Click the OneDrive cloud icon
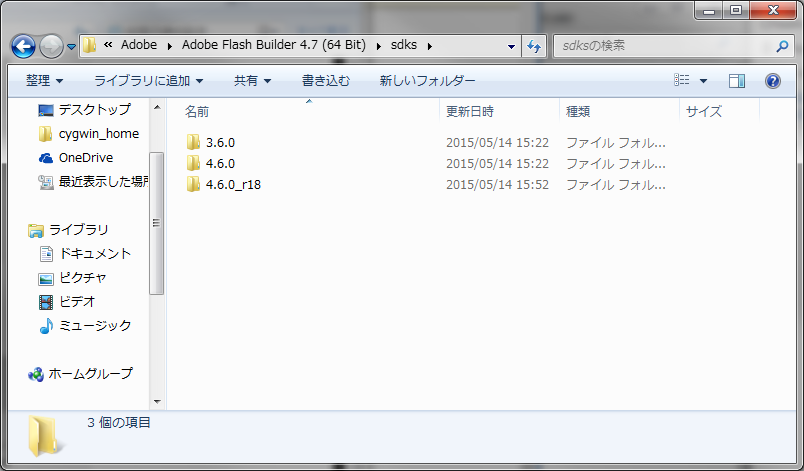This screenshot has height=471, width=804. pos(46,158)
